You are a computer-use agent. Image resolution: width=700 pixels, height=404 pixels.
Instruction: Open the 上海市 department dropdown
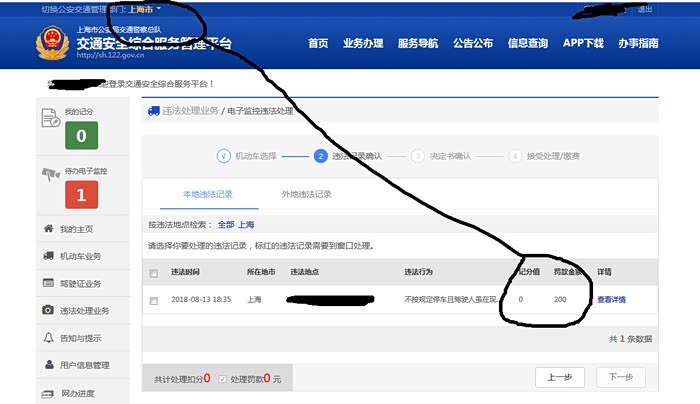[145, 9]
